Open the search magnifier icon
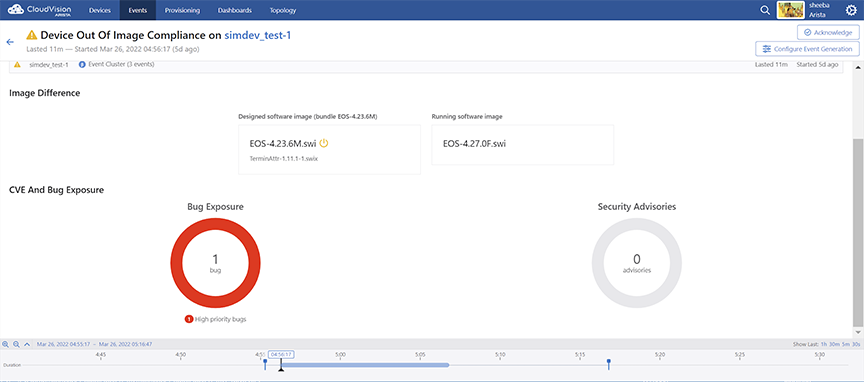This screenshot has height=382, width=864. coord(765,10)
